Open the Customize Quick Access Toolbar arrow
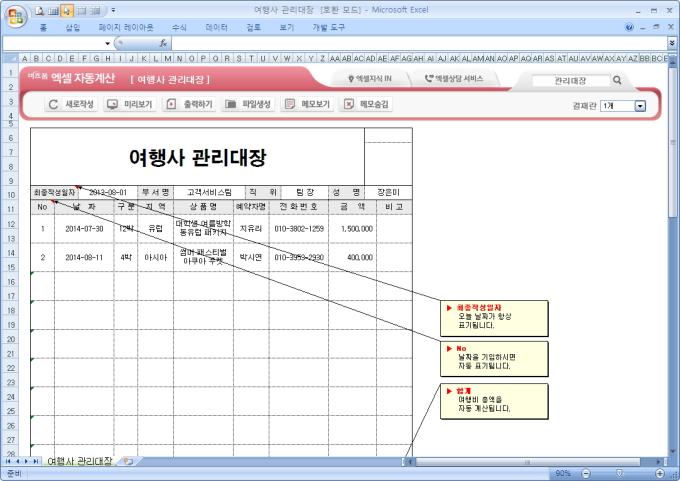The image size is (680, 481). (x=113, y=10)
